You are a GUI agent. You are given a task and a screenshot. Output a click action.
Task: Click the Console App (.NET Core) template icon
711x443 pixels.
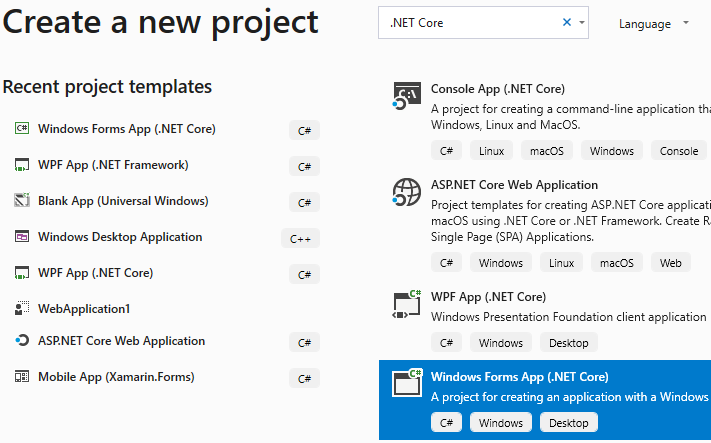pyautogui.click(x=406, y=97)
